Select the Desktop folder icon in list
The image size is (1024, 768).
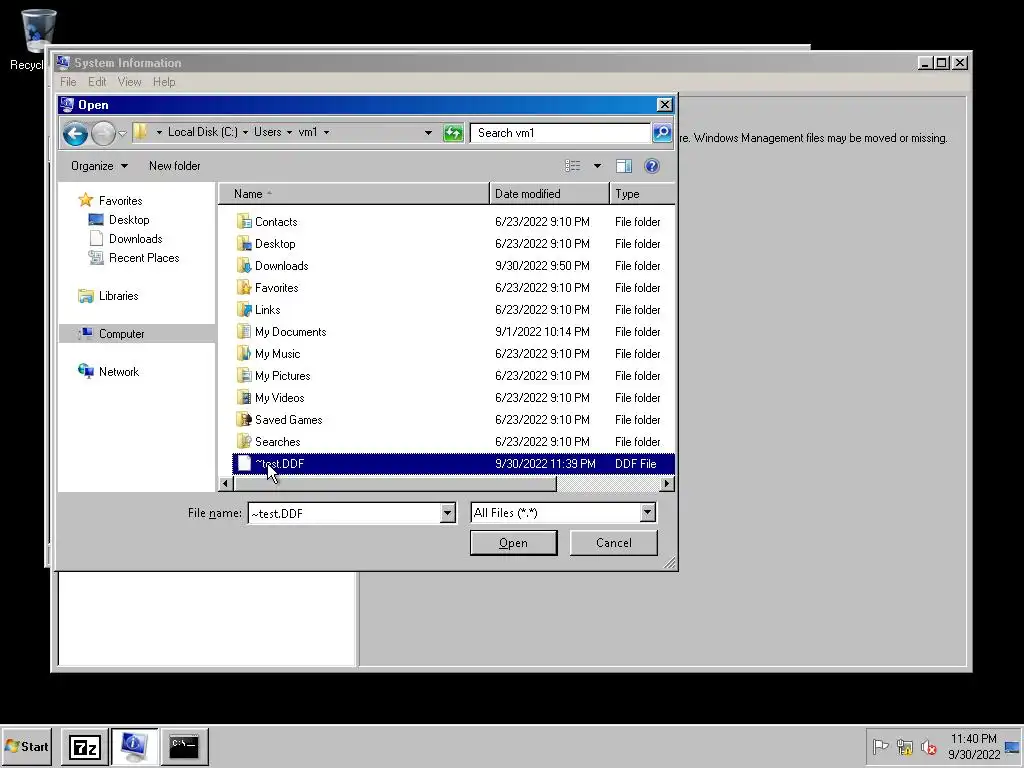[x=244, y=244]
